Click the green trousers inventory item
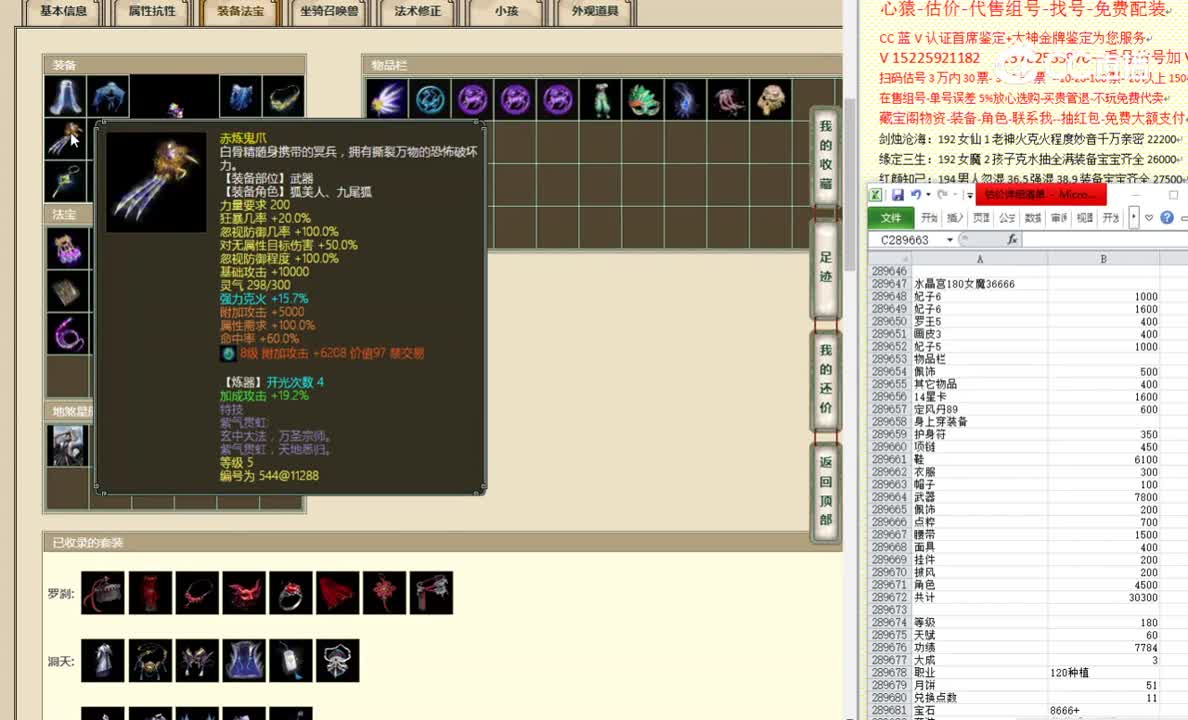 (601, 99)
